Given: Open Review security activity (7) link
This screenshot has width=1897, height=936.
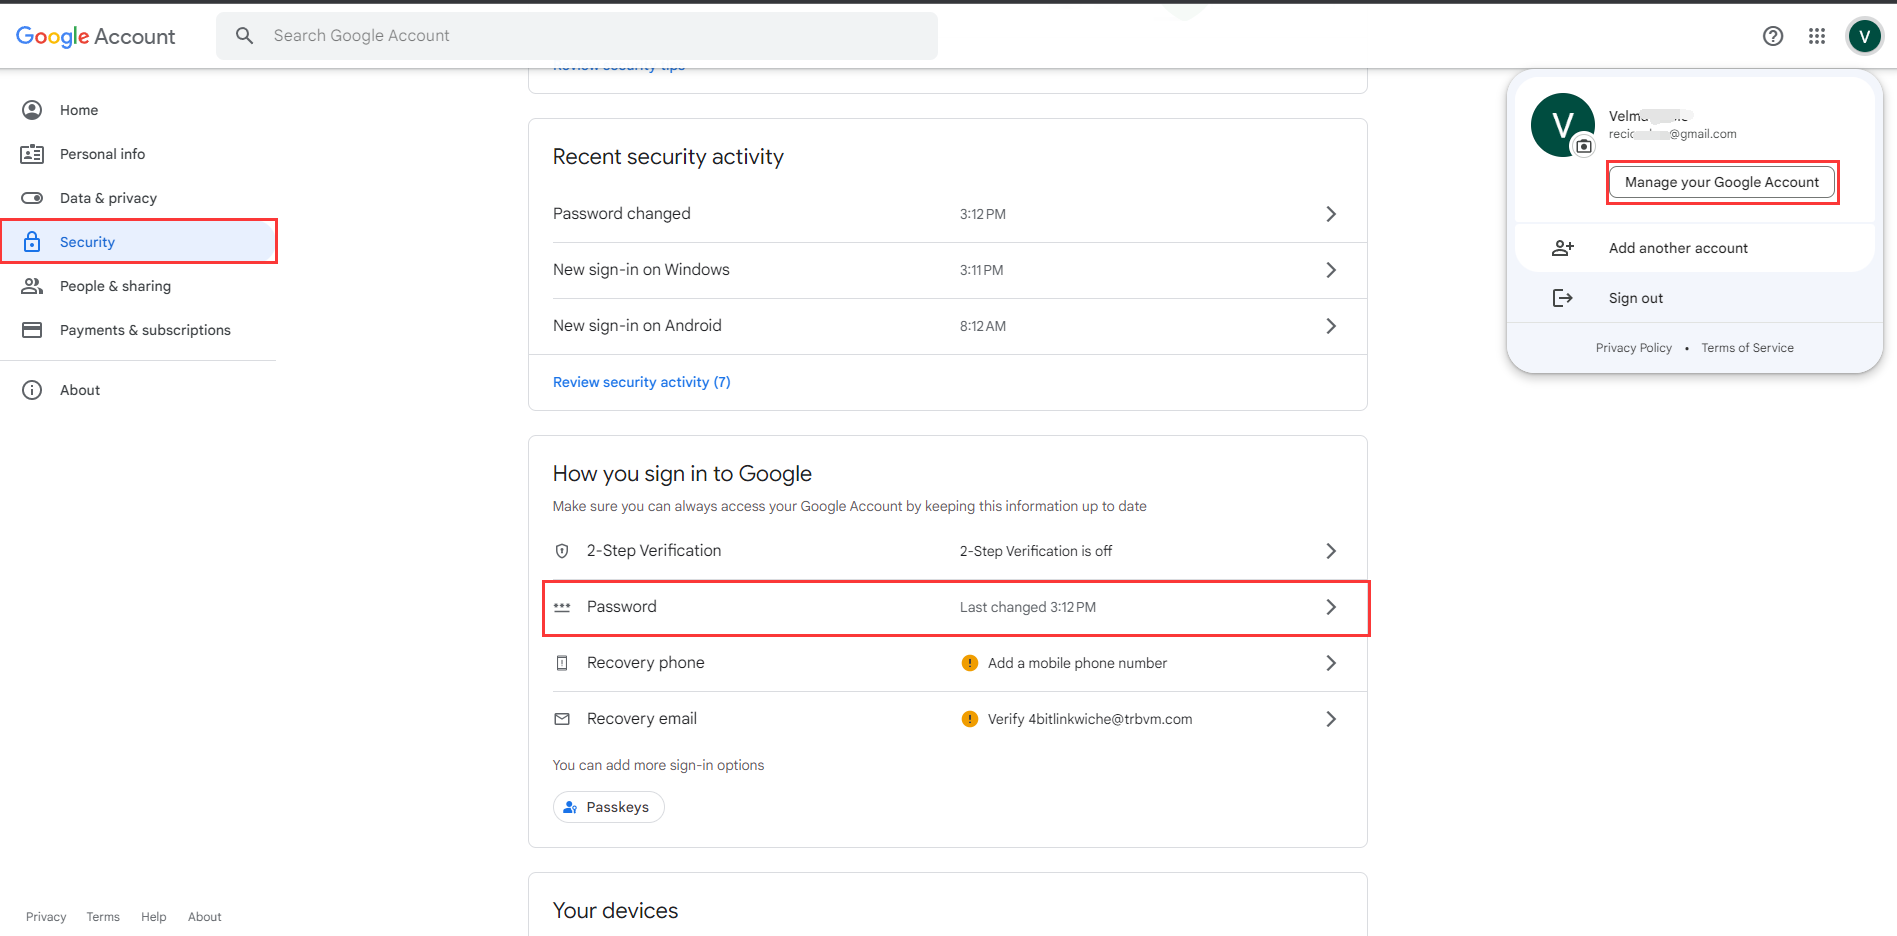Looking at the screenshot, I should tap(642, 382).
